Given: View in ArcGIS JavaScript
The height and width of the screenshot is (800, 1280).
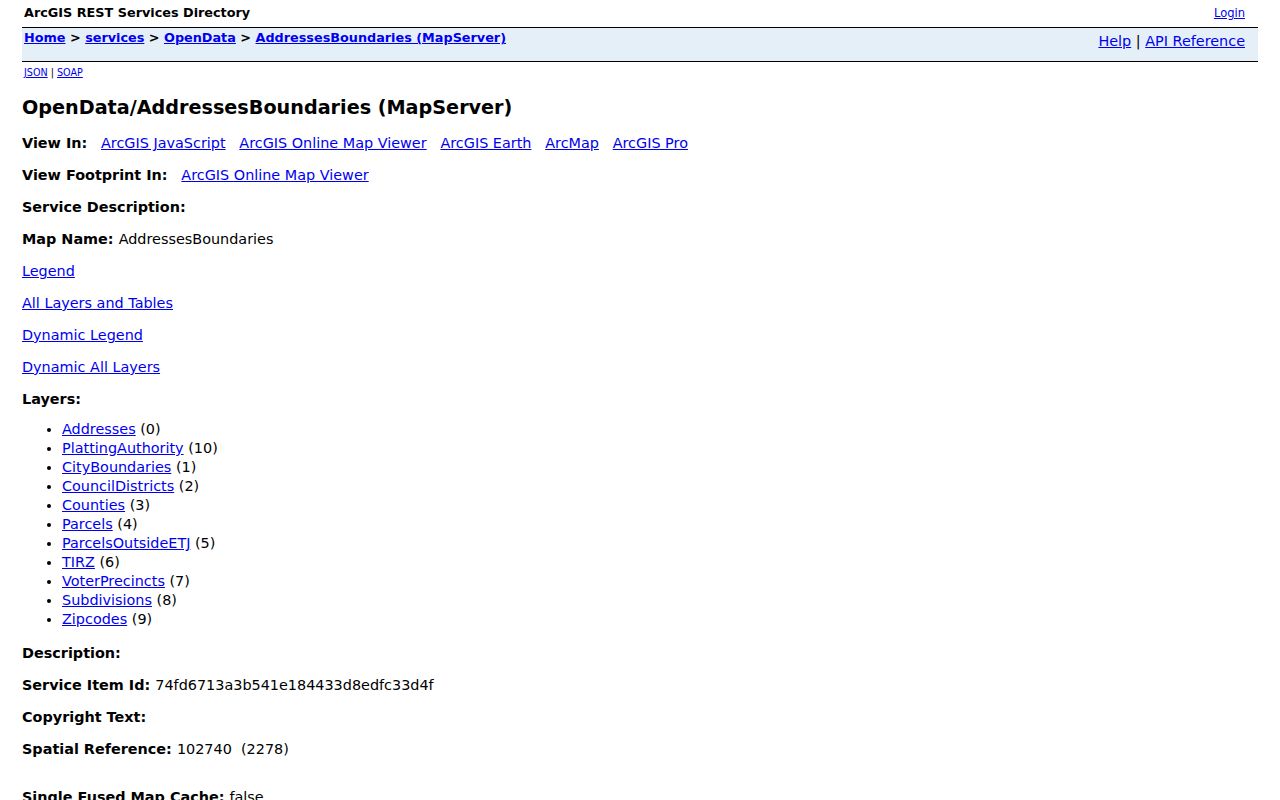Looking at the screenshot, I should [x=163, y=143].
